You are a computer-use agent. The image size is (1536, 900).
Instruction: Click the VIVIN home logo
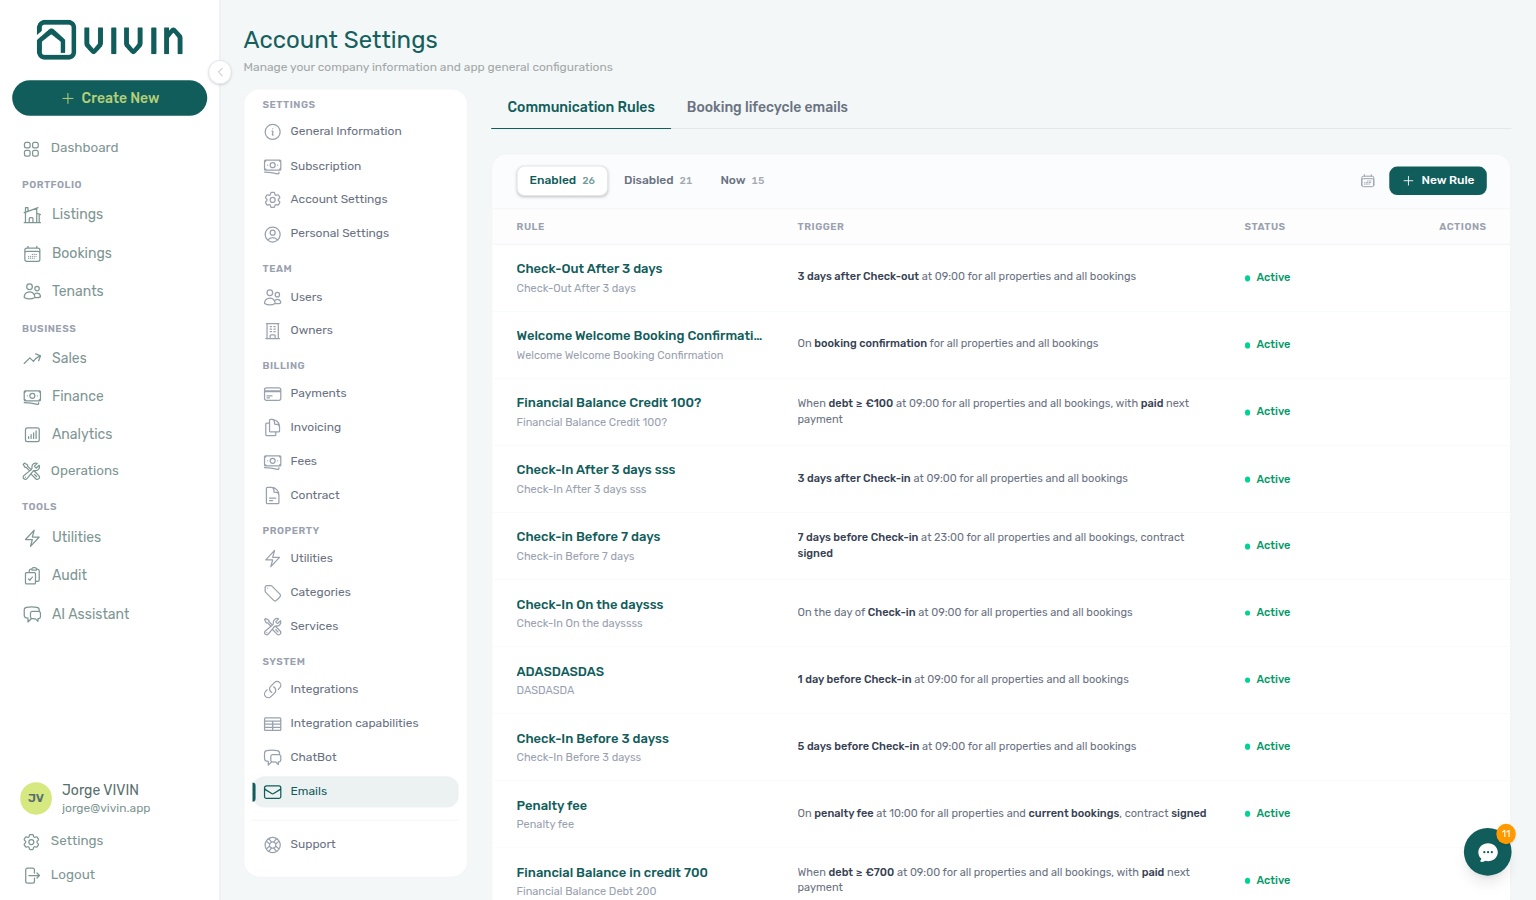pos(110,40)
